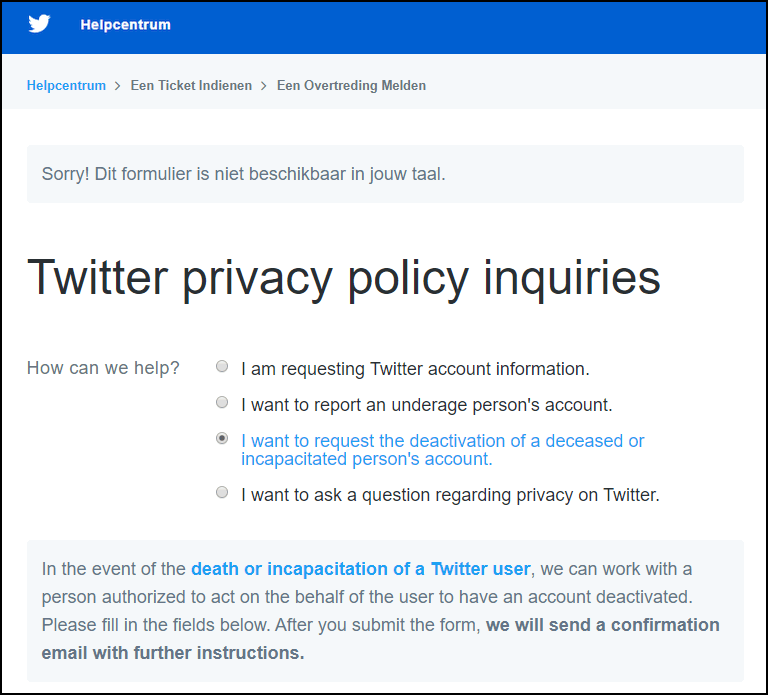Click label 'I want to report an underage person's account'
This screenshot has height=695, width=768.
tap(427, 405)
